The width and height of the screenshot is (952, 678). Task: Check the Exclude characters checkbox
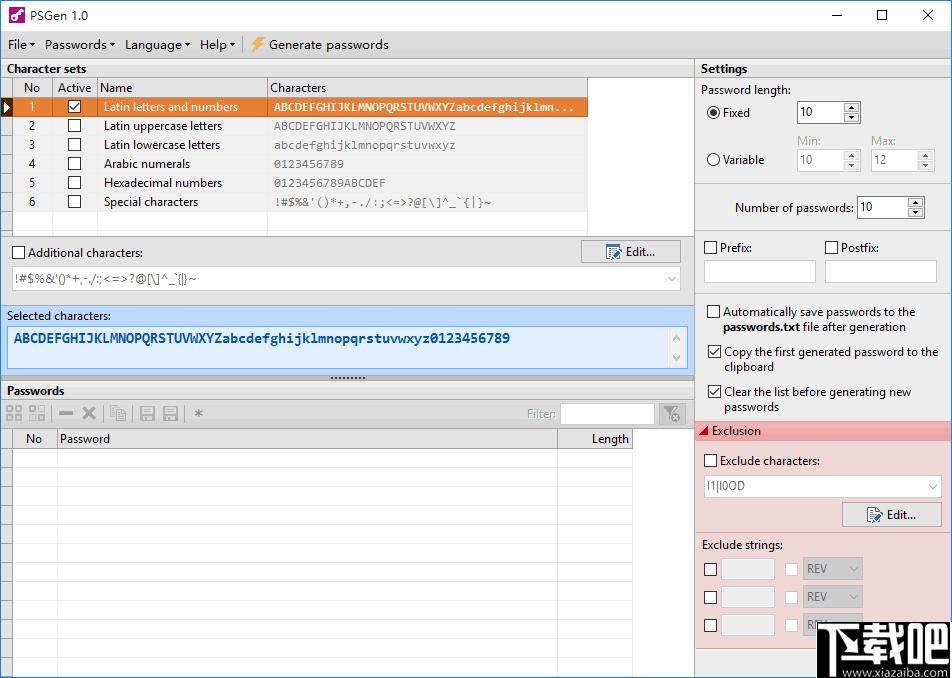(710, 461)
